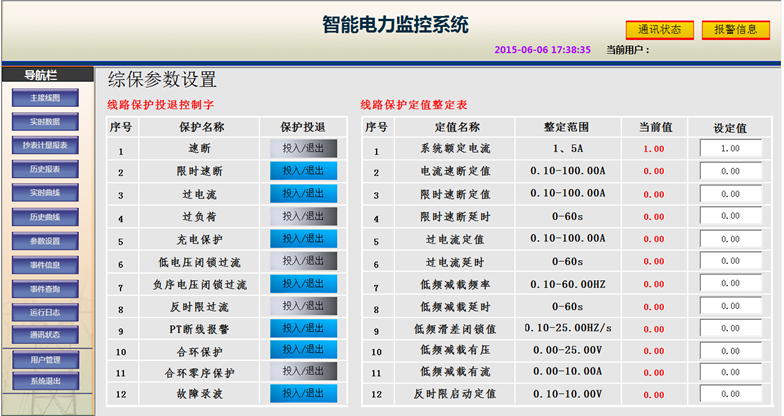Toggle 投入/退出 for 速断 protection
This screenshot has height=416, width=784.
[303, 148]
